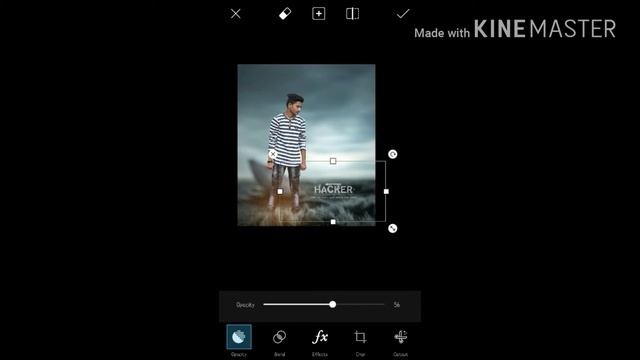Click the right-middle resize handle
The height and width of the screenshot is (360, 640).
tap(386, 191)
